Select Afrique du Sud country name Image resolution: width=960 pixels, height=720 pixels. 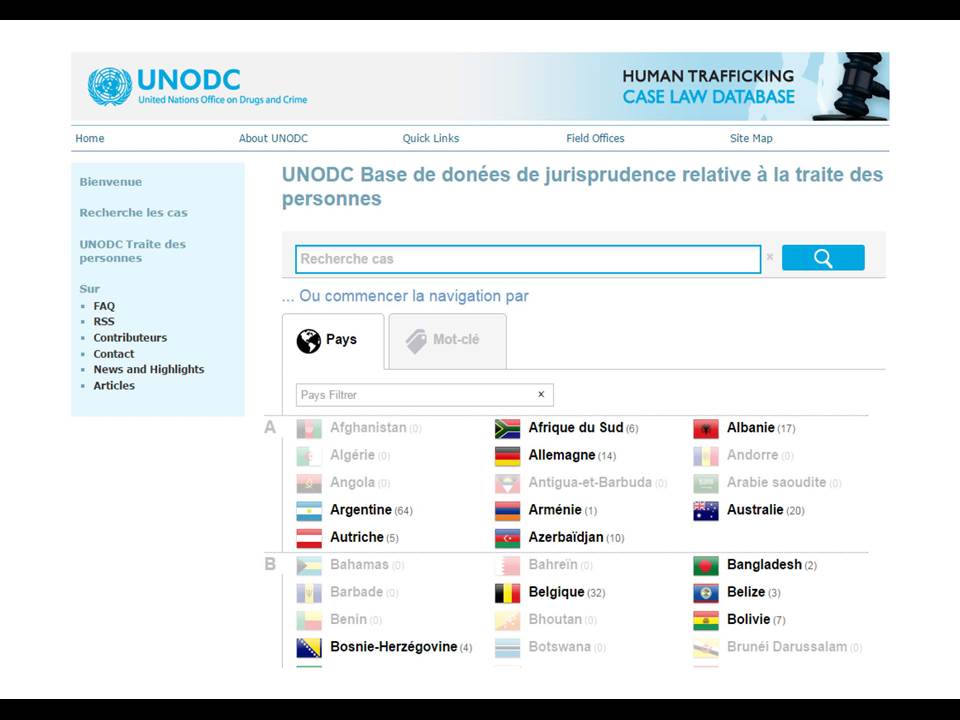pyautogui.click(x=576, y=427)
